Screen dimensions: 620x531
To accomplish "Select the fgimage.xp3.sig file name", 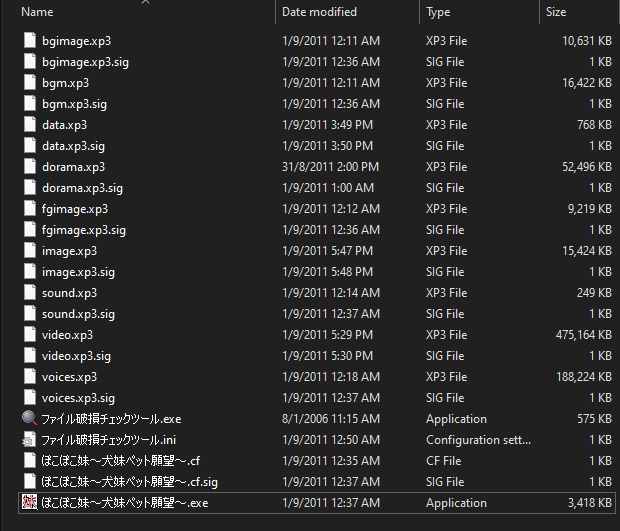I will [x=84, y=230].
